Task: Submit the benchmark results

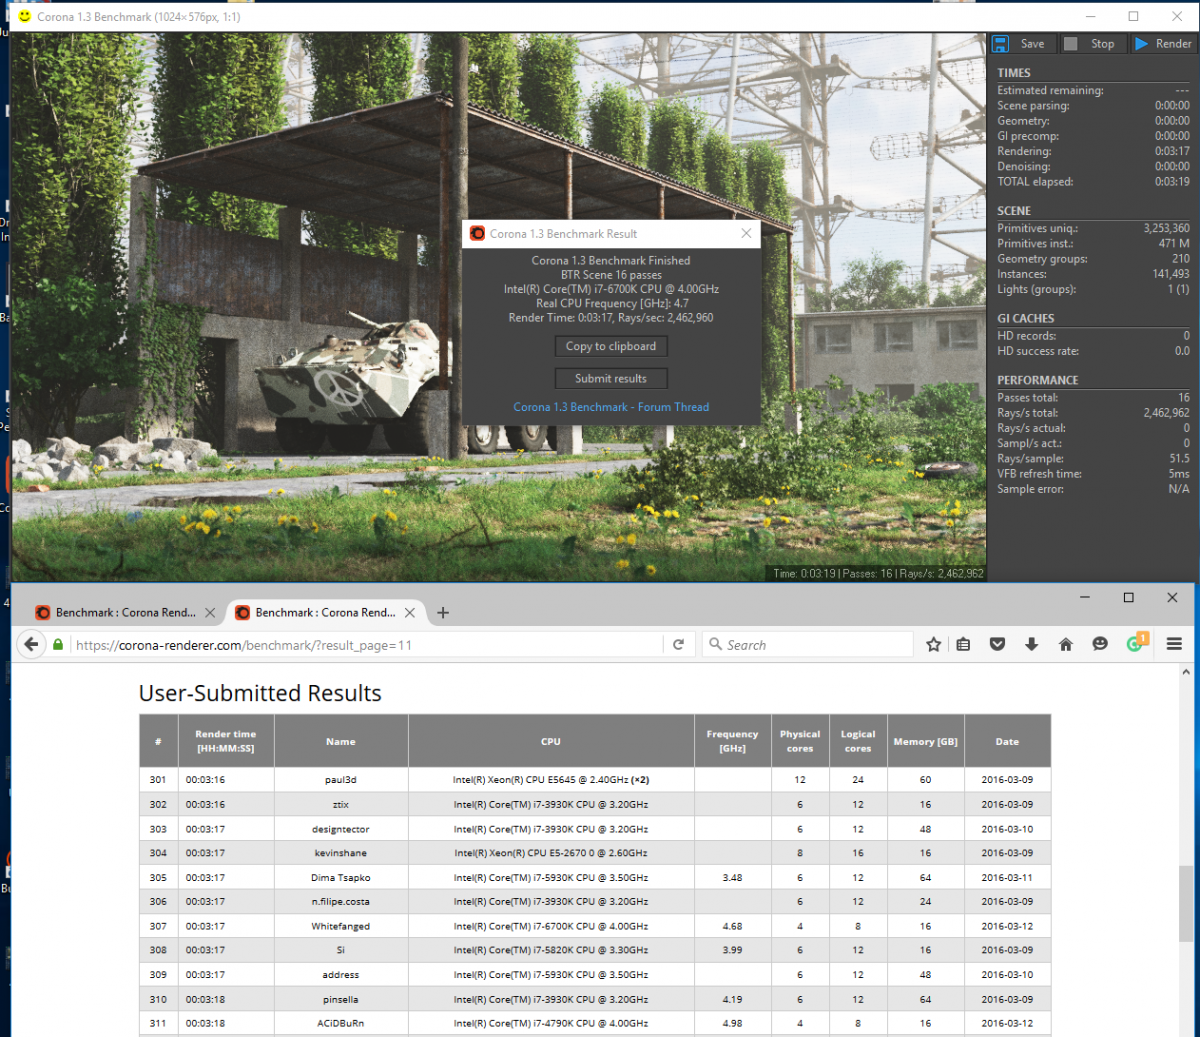Action: pyautogui.click(x=611, y=378)
